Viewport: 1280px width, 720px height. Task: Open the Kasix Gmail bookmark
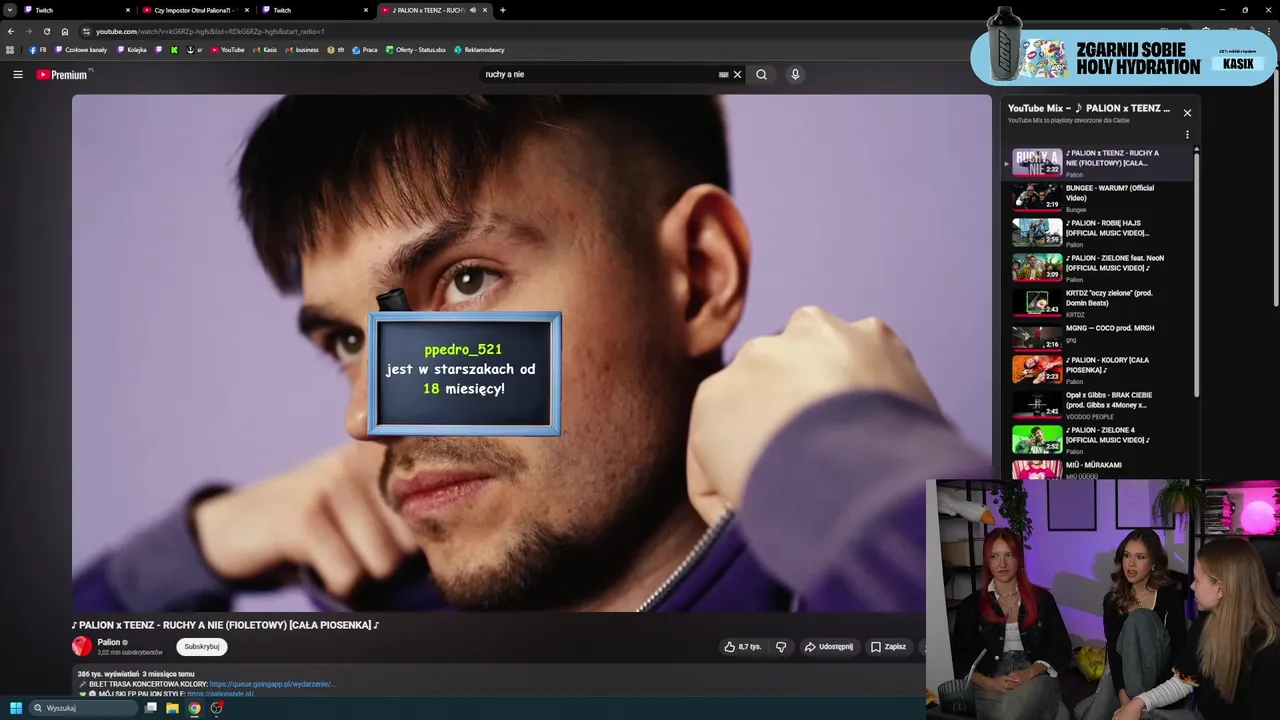pyautogui.click(x=265, y=50)
